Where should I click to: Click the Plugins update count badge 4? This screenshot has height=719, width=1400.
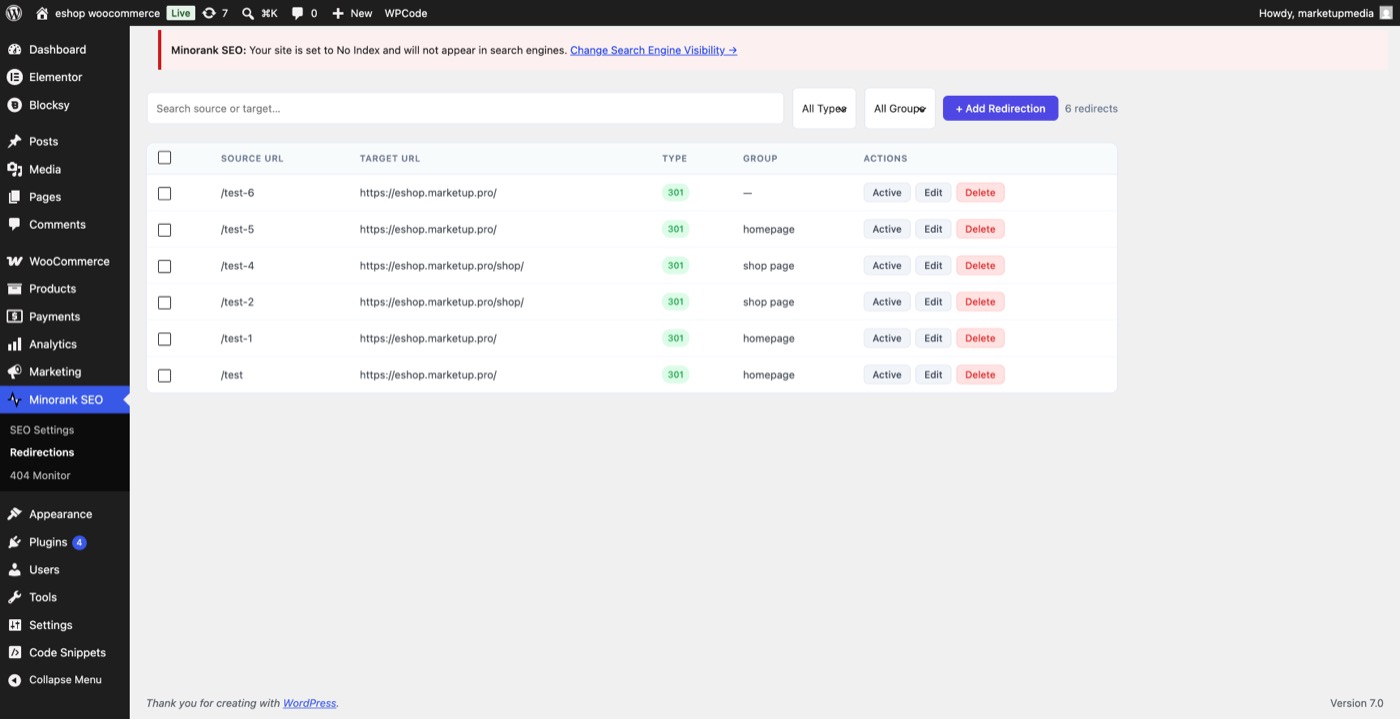pos(79,542)
